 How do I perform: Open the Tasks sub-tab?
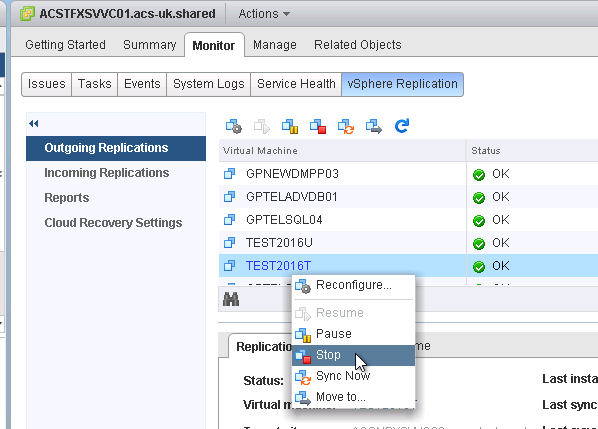(95, 84)
